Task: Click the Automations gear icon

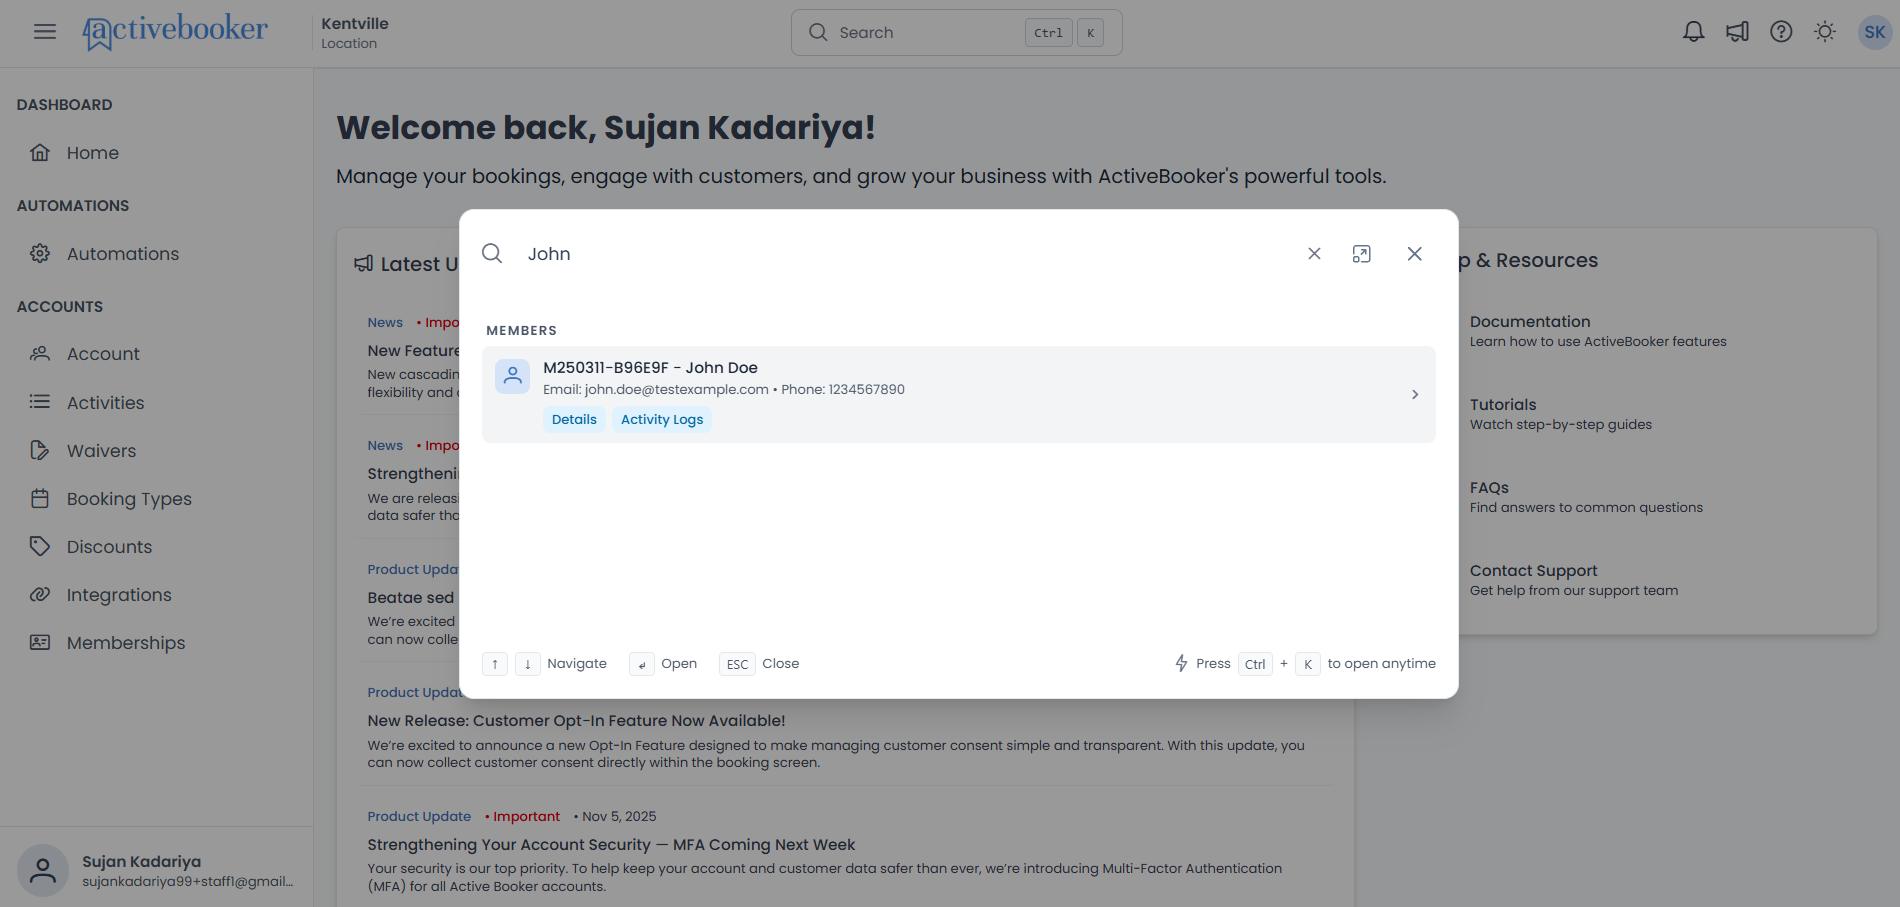Action: 40,254
